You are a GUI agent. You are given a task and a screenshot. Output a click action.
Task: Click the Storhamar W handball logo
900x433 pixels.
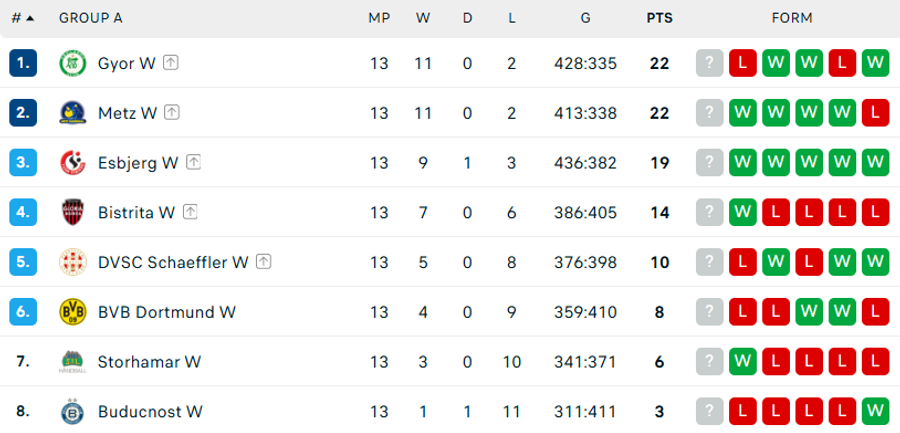pyautogui.click(x=73, y=362)
